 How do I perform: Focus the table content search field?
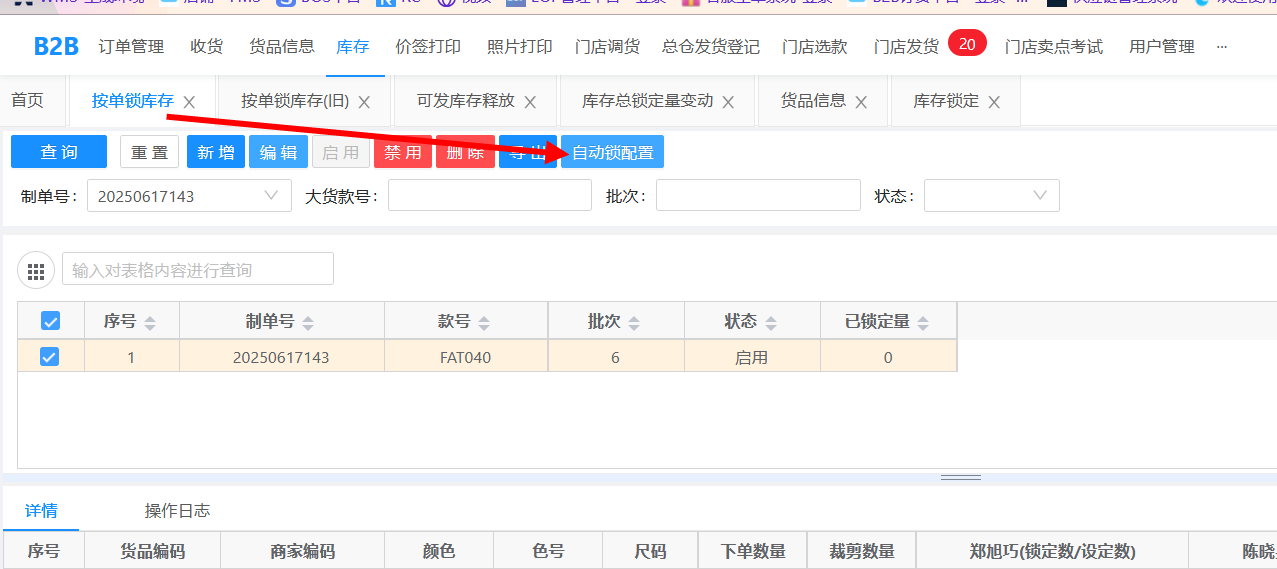tap(198, 270)
